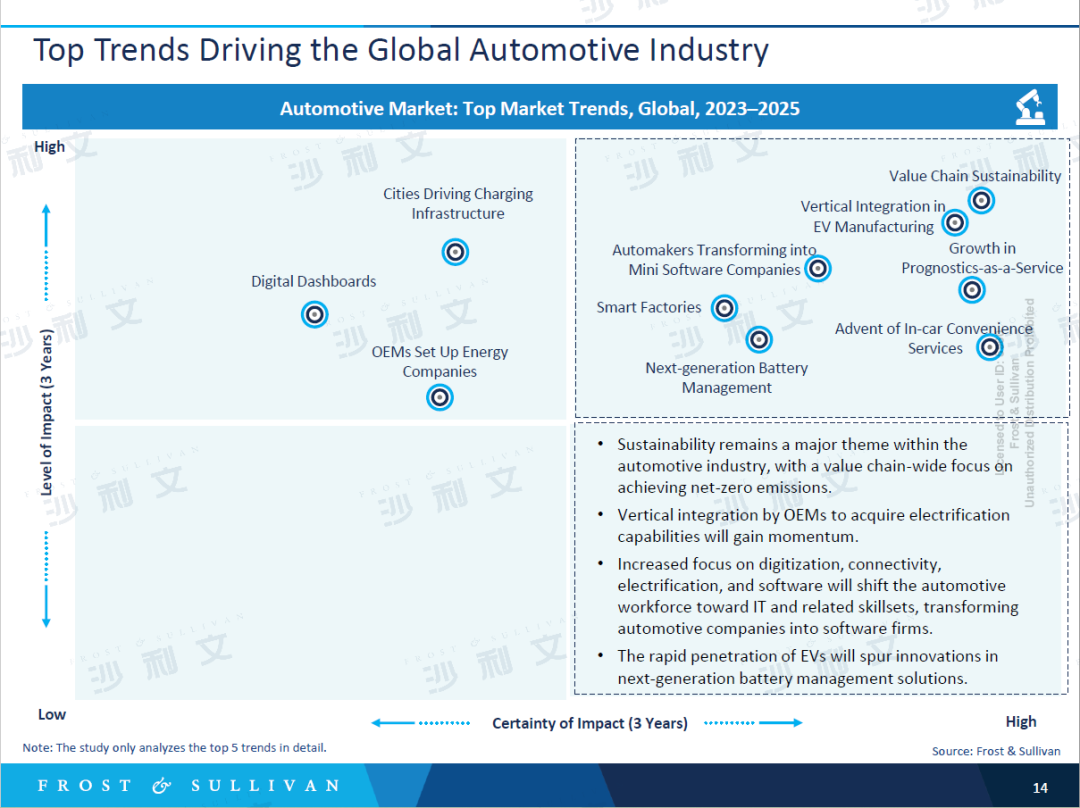This screenshot has width=1080, height=808.
Task: Click the Next-generation Battery Management marker
Action: point(759,340)
